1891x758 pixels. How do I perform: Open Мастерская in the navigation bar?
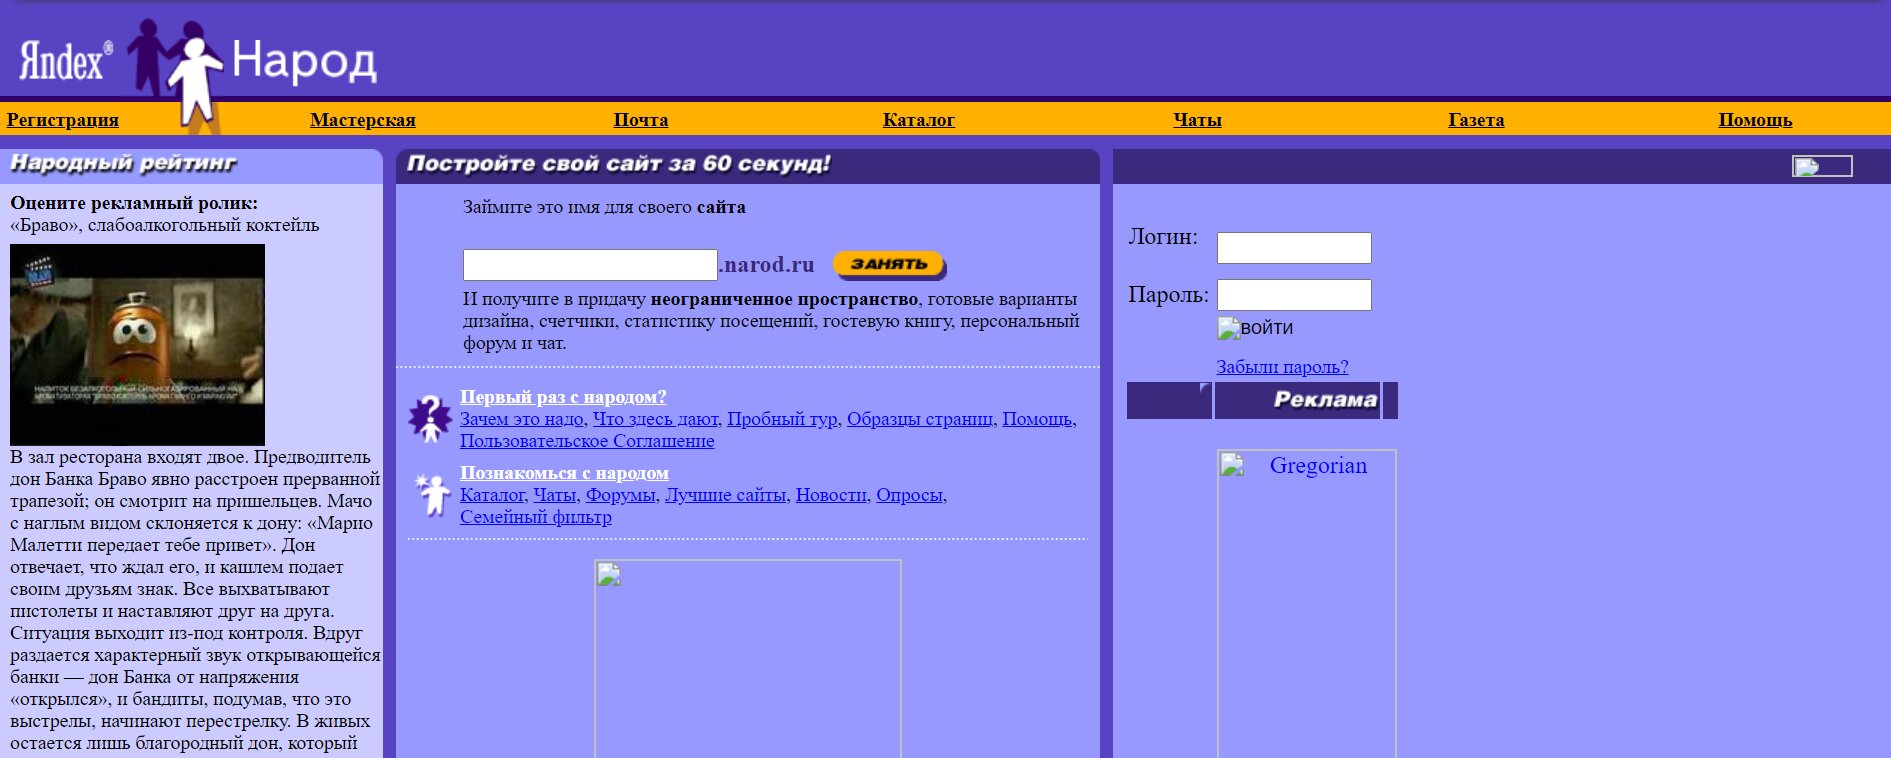[x=363, y=120]
